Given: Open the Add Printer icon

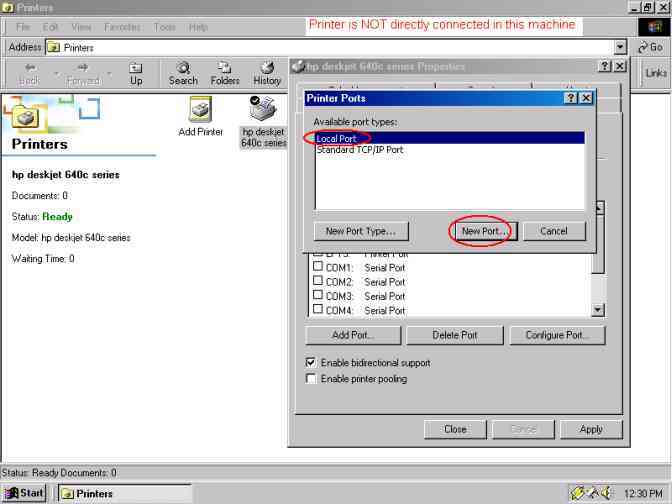Looking at the screenshot, I should tap(200, 111).
